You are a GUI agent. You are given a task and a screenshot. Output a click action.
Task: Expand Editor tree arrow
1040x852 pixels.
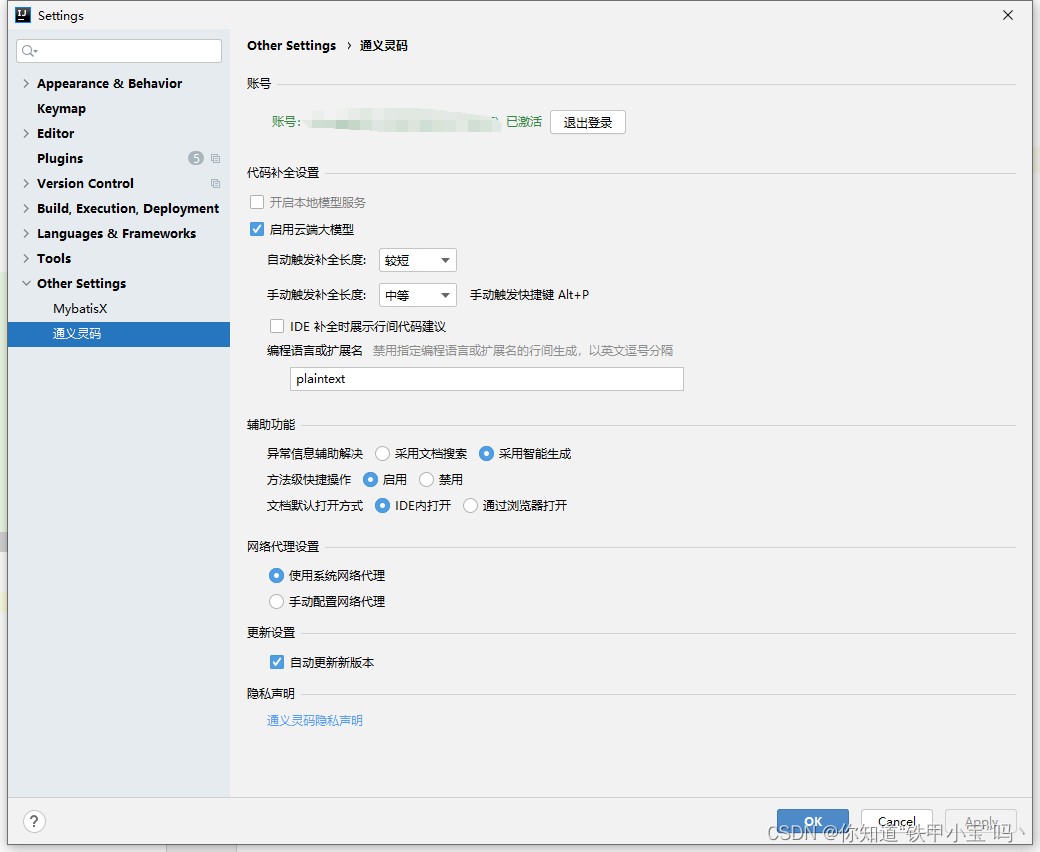tap(26, 133)
